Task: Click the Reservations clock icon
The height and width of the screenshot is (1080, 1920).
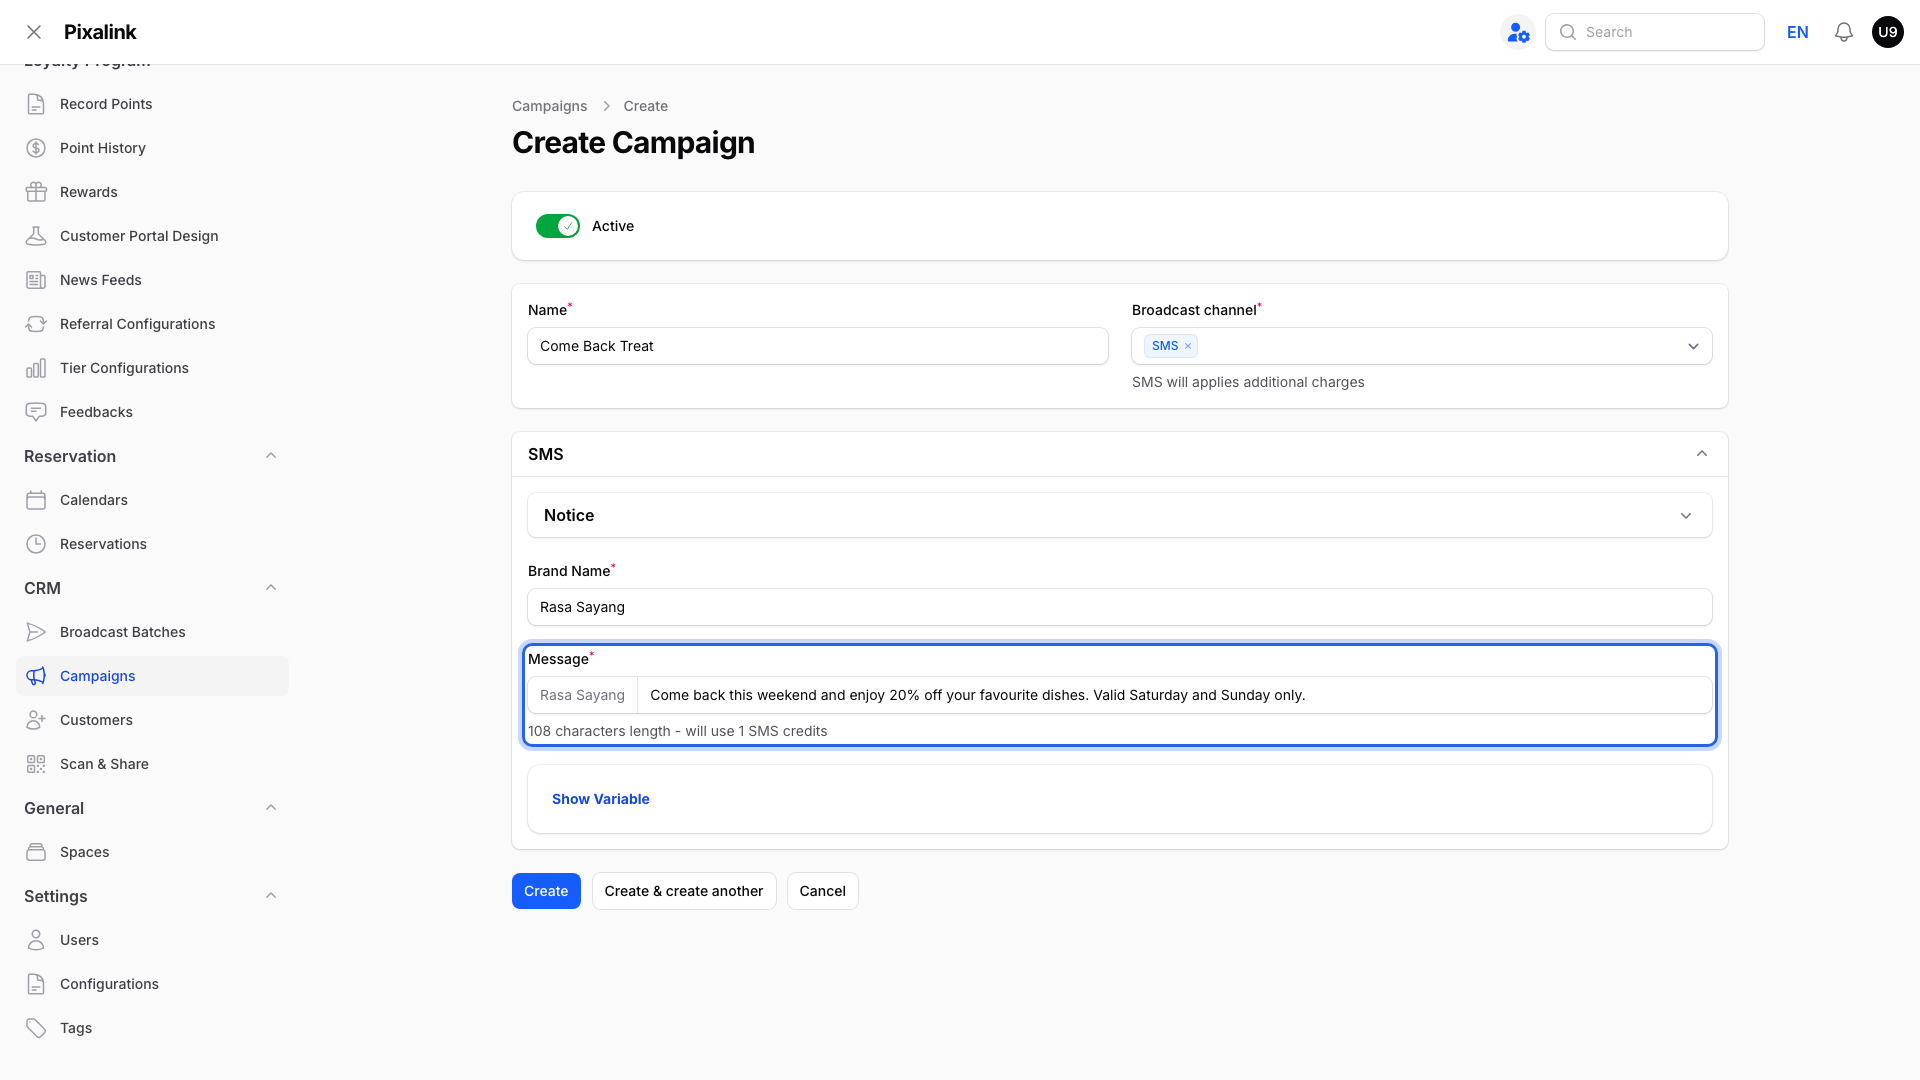Action: click(36, 544)
